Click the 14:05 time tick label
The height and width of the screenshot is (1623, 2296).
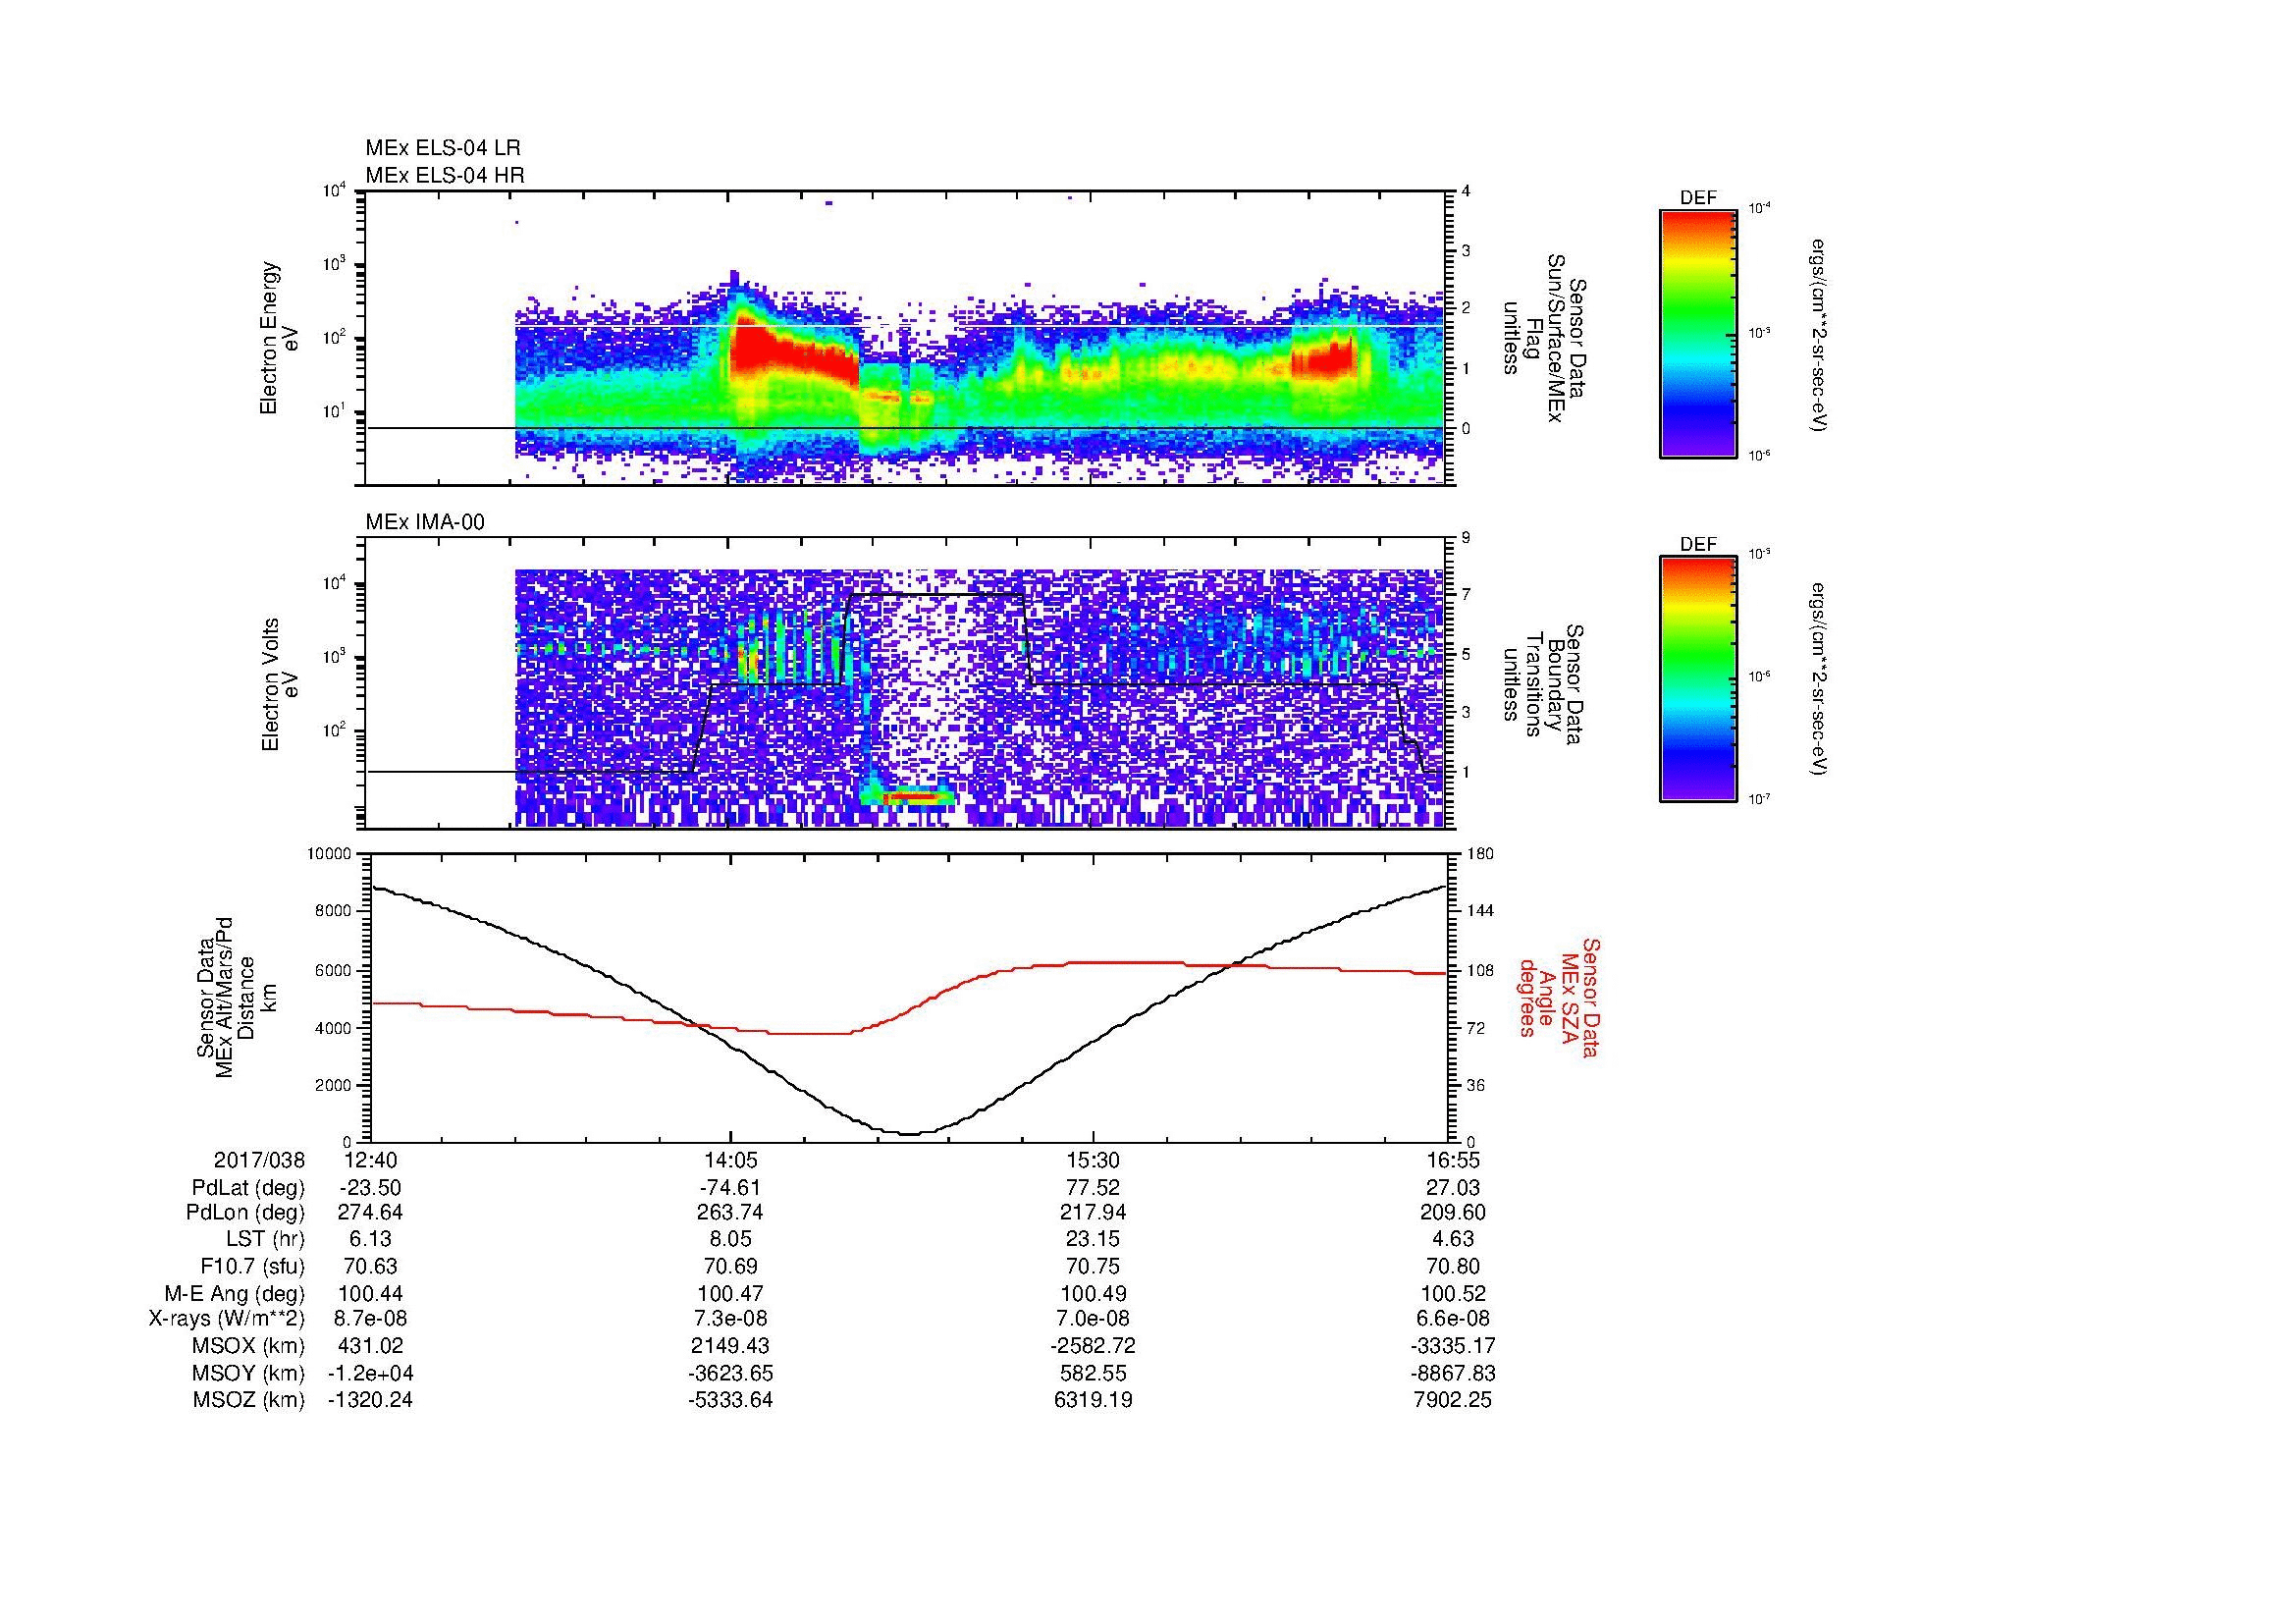click(x=731, y=1160)
